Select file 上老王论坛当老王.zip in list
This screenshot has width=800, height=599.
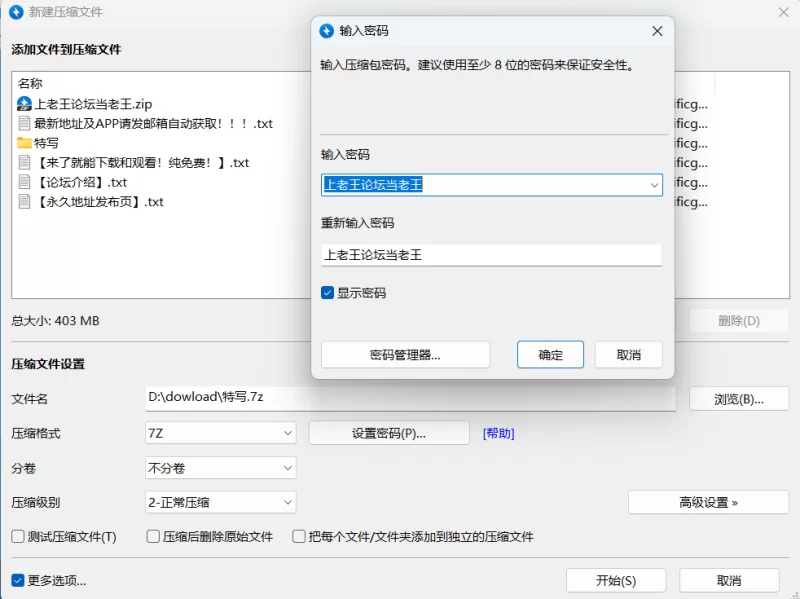pyautogui.click(x=93, y=104)
